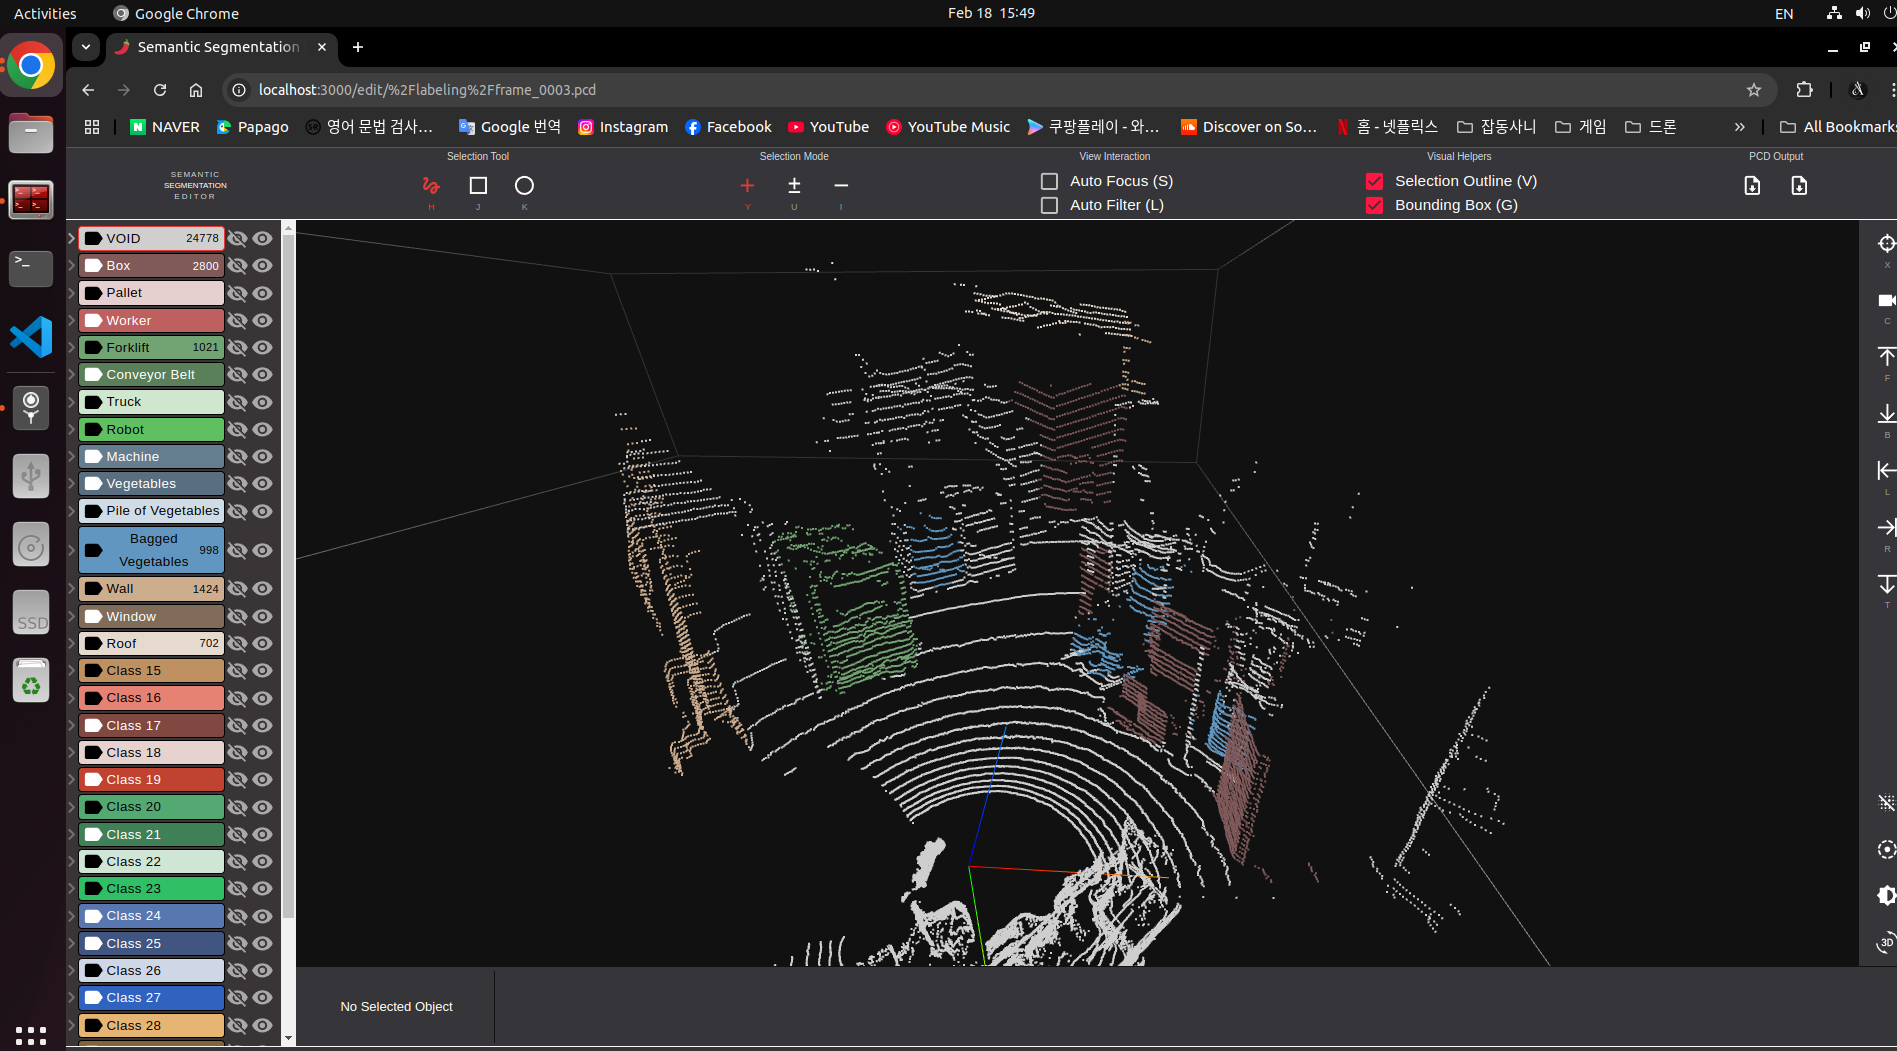
Task: Click the target view icon at right
Action: tap(1886, 244)
